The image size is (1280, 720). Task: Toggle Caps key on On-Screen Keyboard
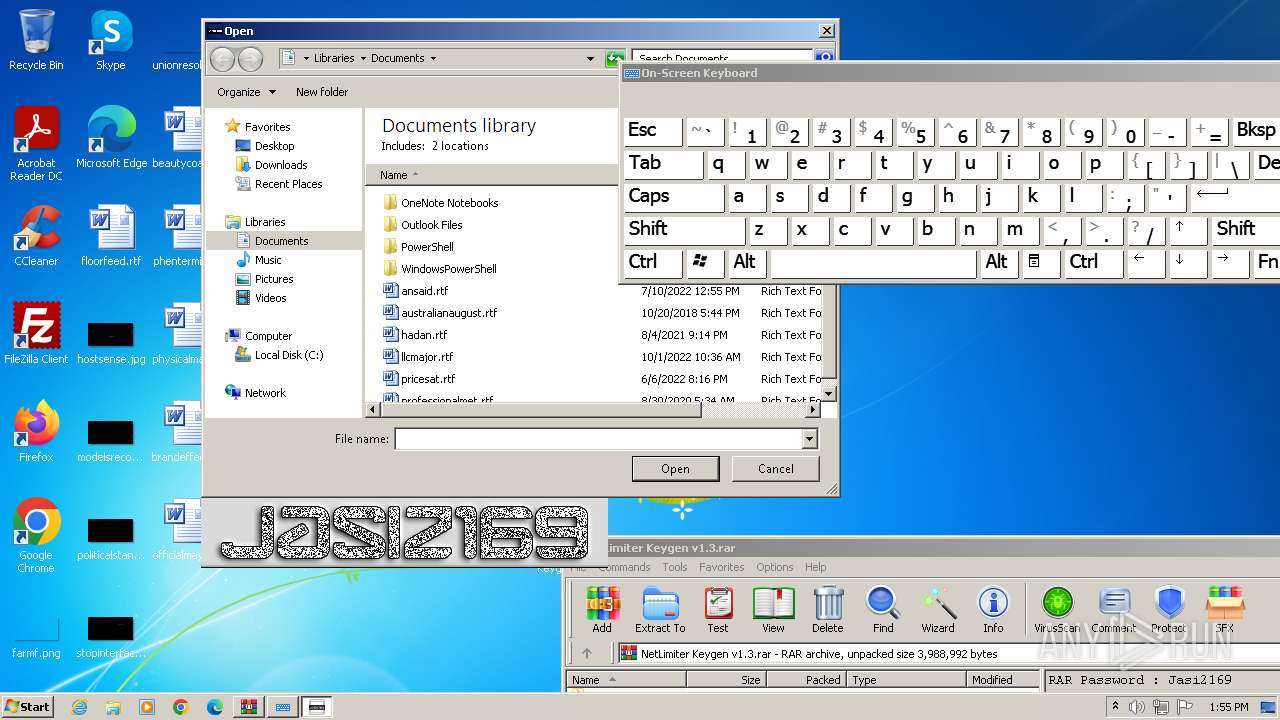pos(674,196)
